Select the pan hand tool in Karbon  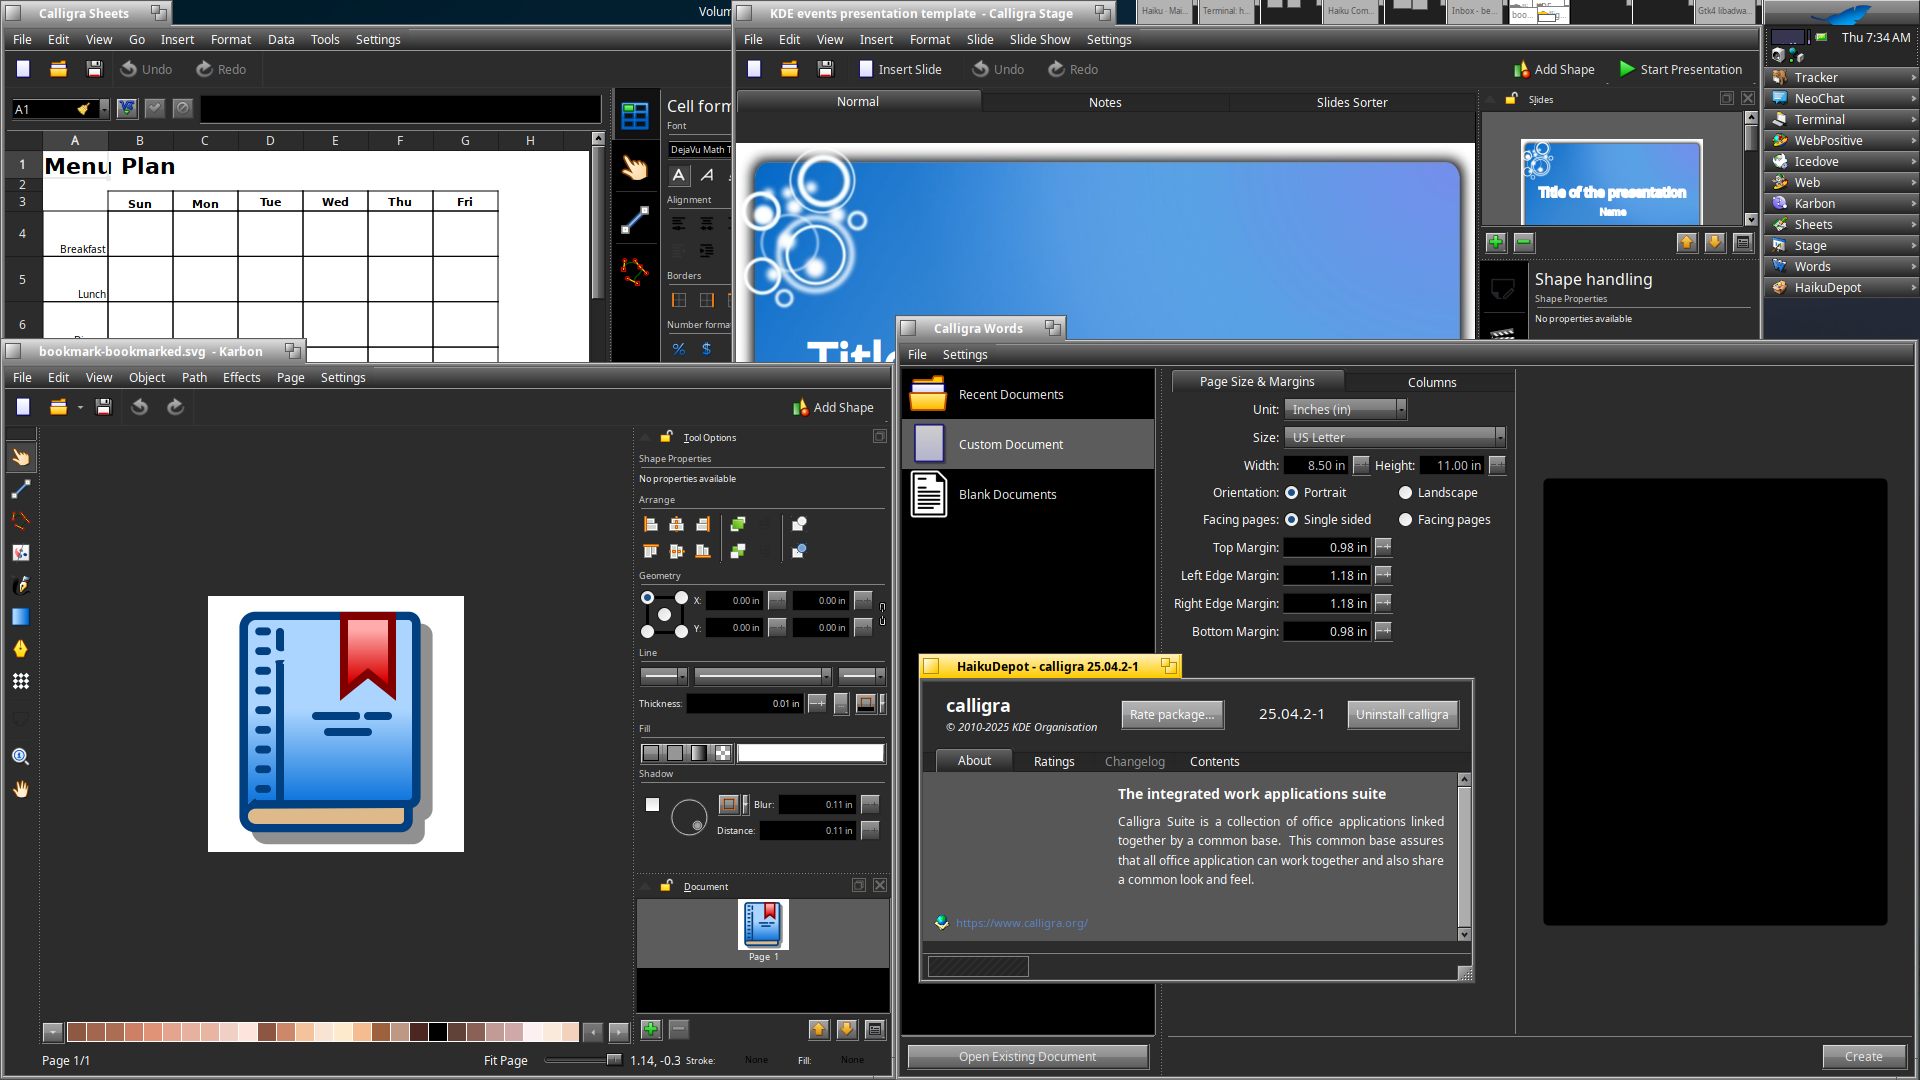point(21,789)
